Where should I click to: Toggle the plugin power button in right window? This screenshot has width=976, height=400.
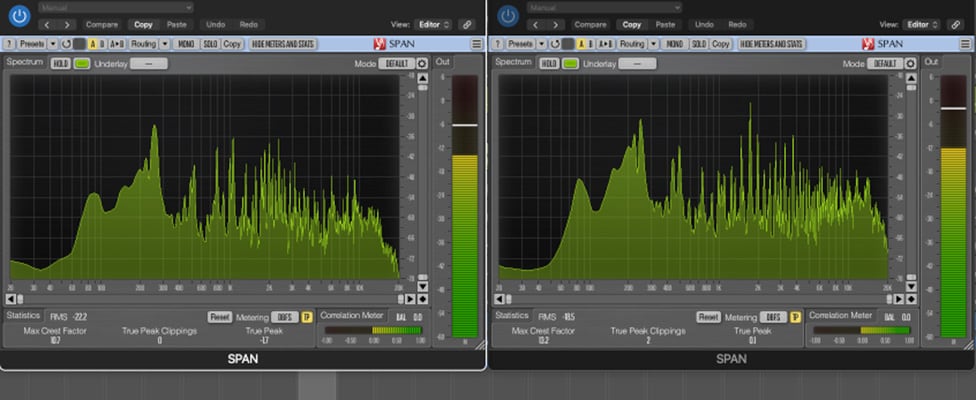508,16
